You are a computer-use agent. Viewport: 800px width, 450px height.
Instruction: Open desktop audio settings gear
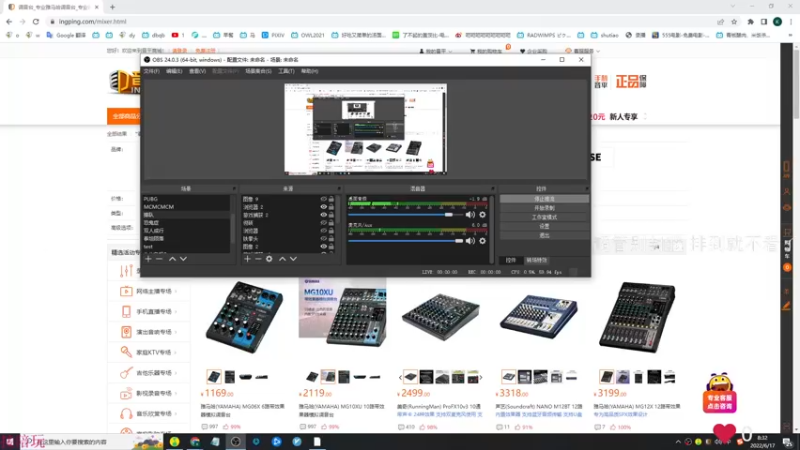click(x=482, y=215)
